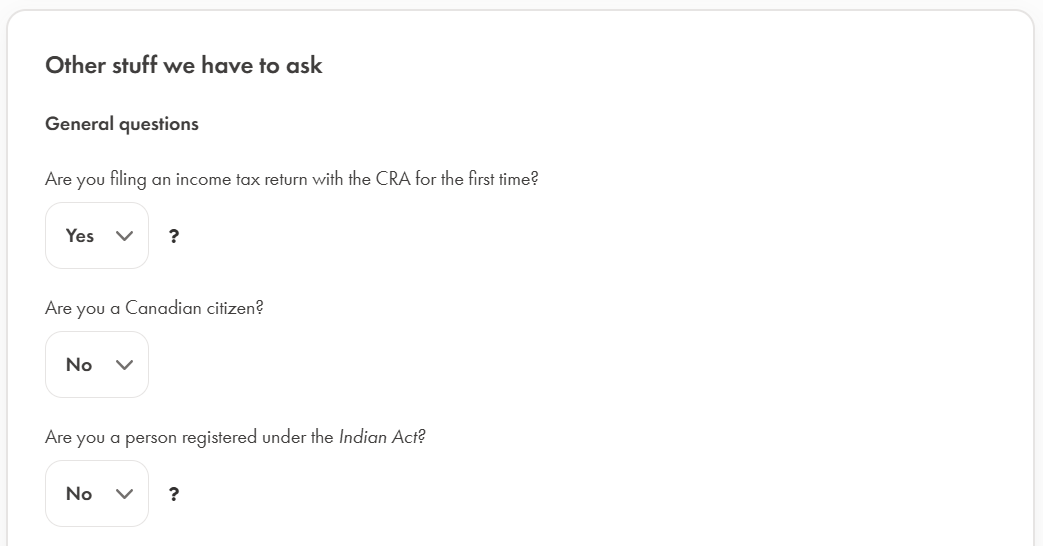
Task: Click the chevron arrow in the Canadian citizen dropdown
Action: [x=124, y=365]
